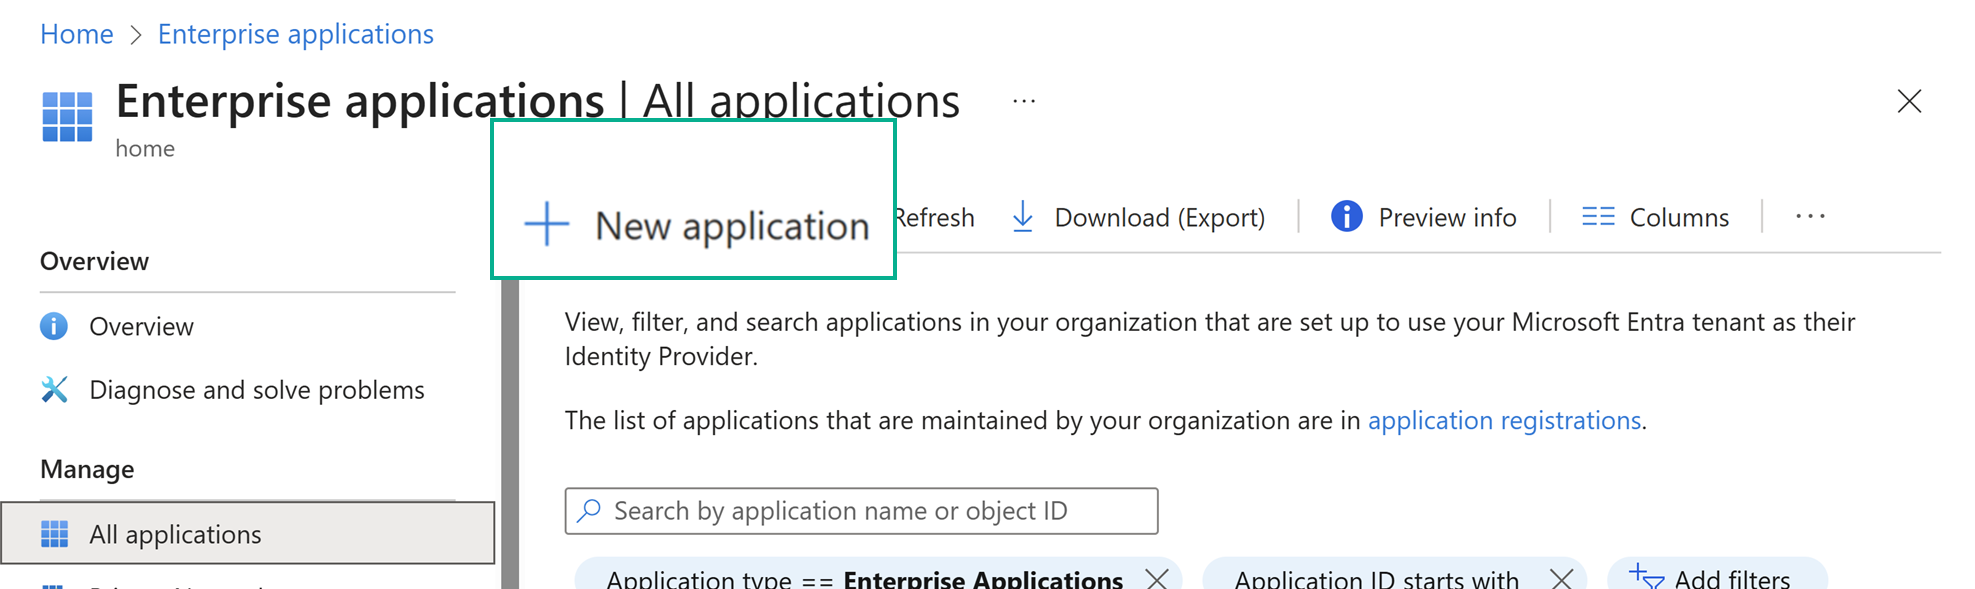Click the 'home' tenant subtitle

145,148
